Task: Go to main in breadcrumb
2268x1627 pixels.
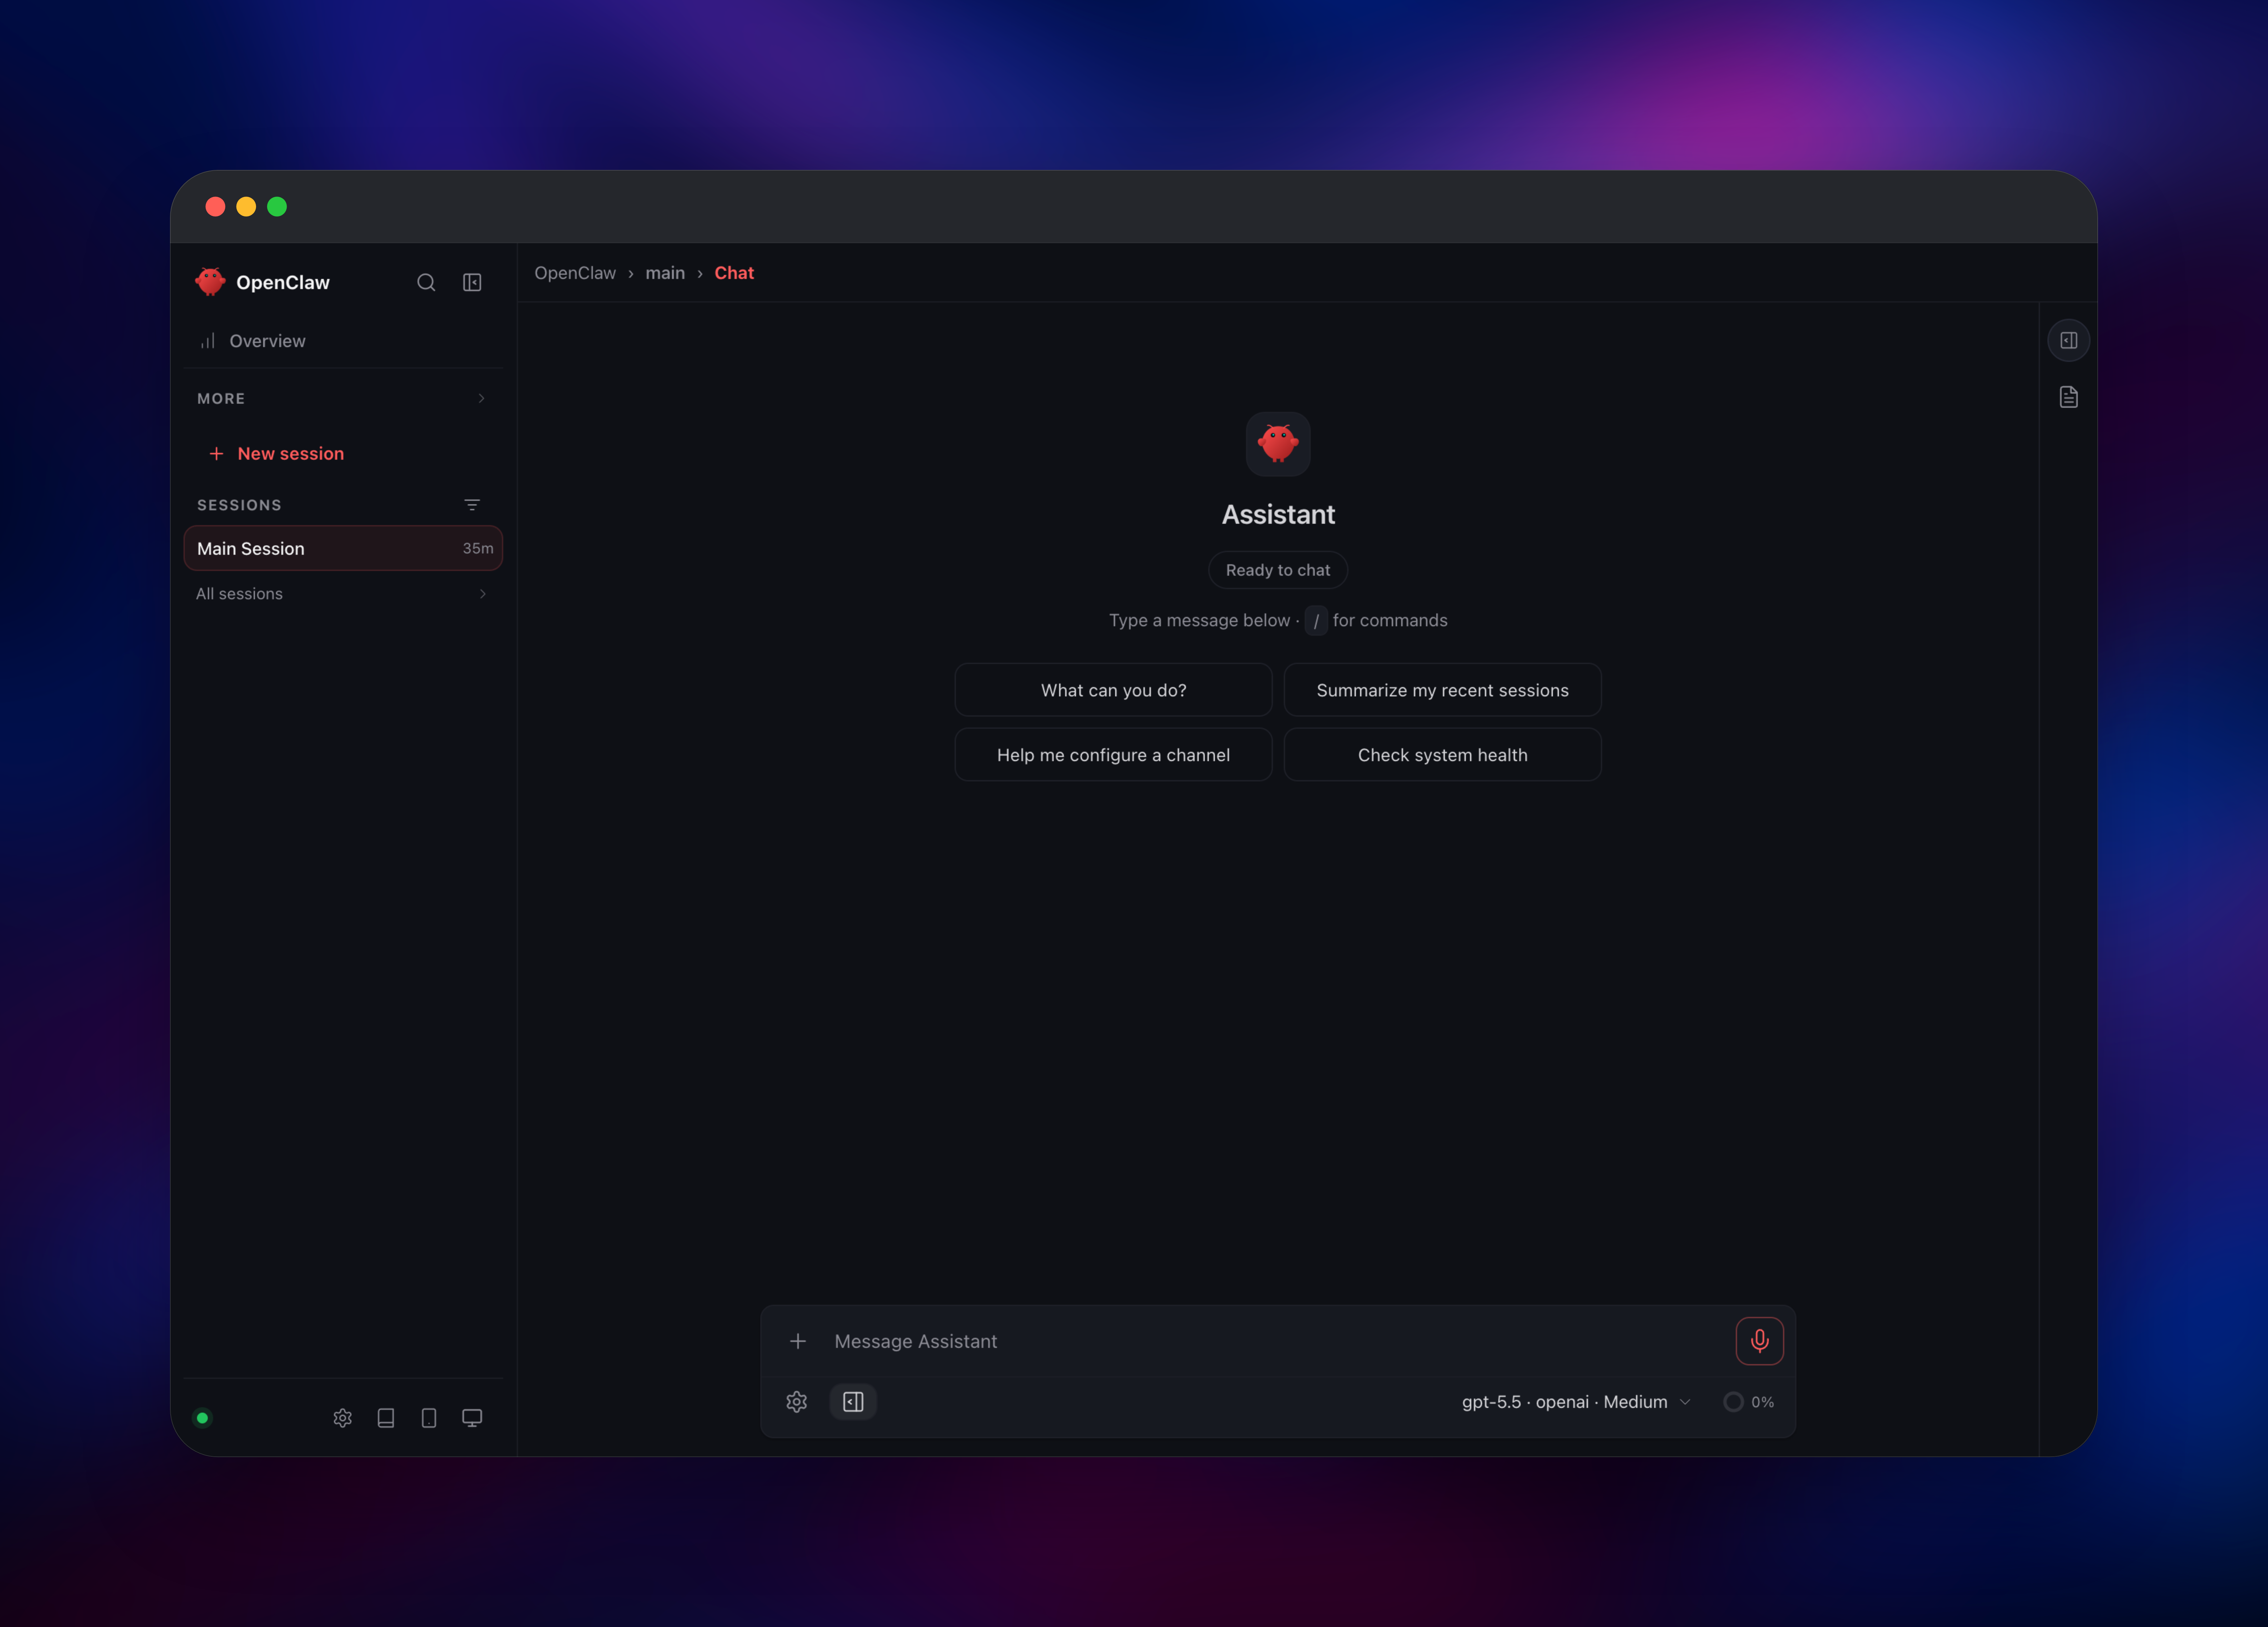Action: tap(665, 273)
